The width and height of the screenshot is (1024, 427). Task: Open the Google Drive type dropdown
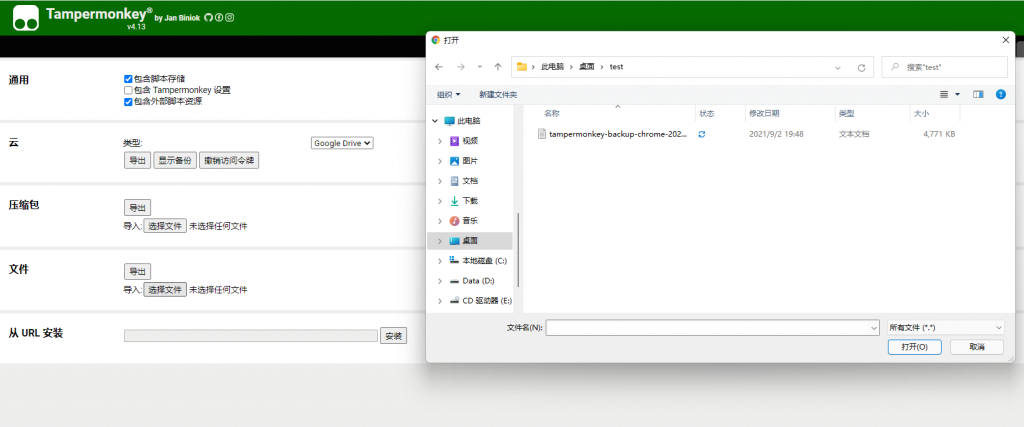(x=342, y=143)
